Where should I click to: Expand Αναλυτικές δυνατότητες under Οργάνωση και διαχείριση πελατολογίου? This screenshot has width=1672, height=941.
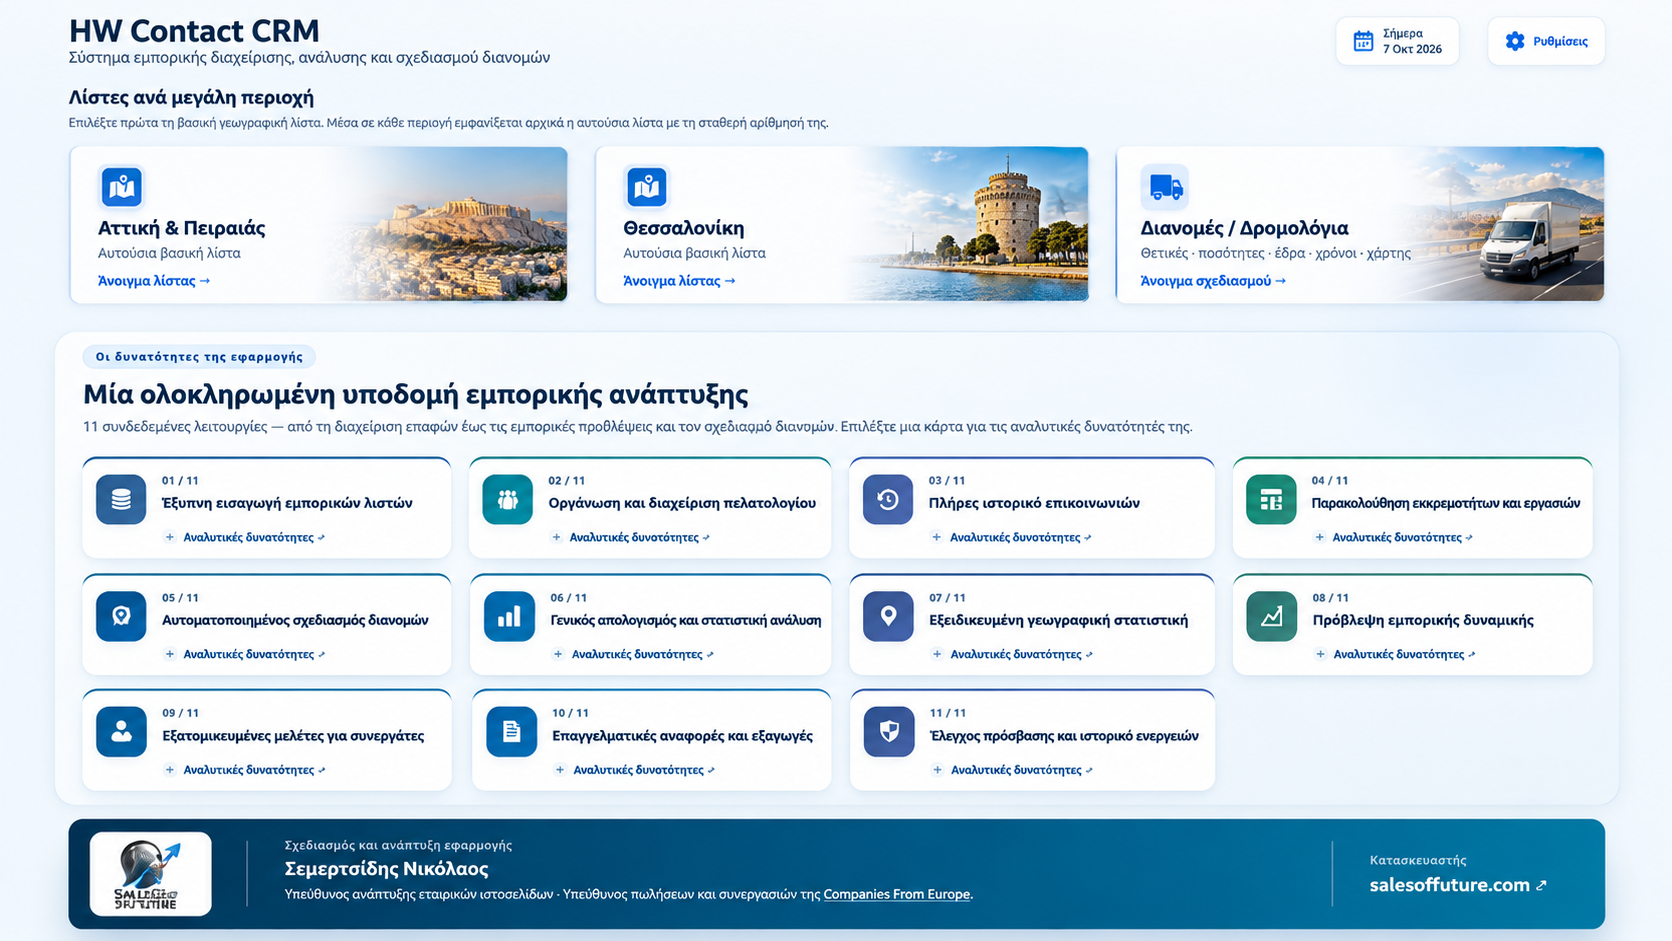pyautogui.click(x=632, y=538)
